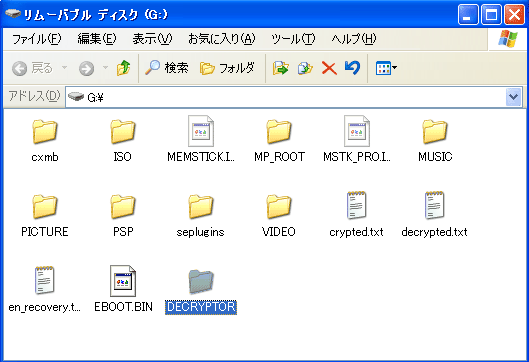Open the Forward button history dropdown arrow
Image resolution: width=529 pixels, height=362 pixels.
click(105, 68)
